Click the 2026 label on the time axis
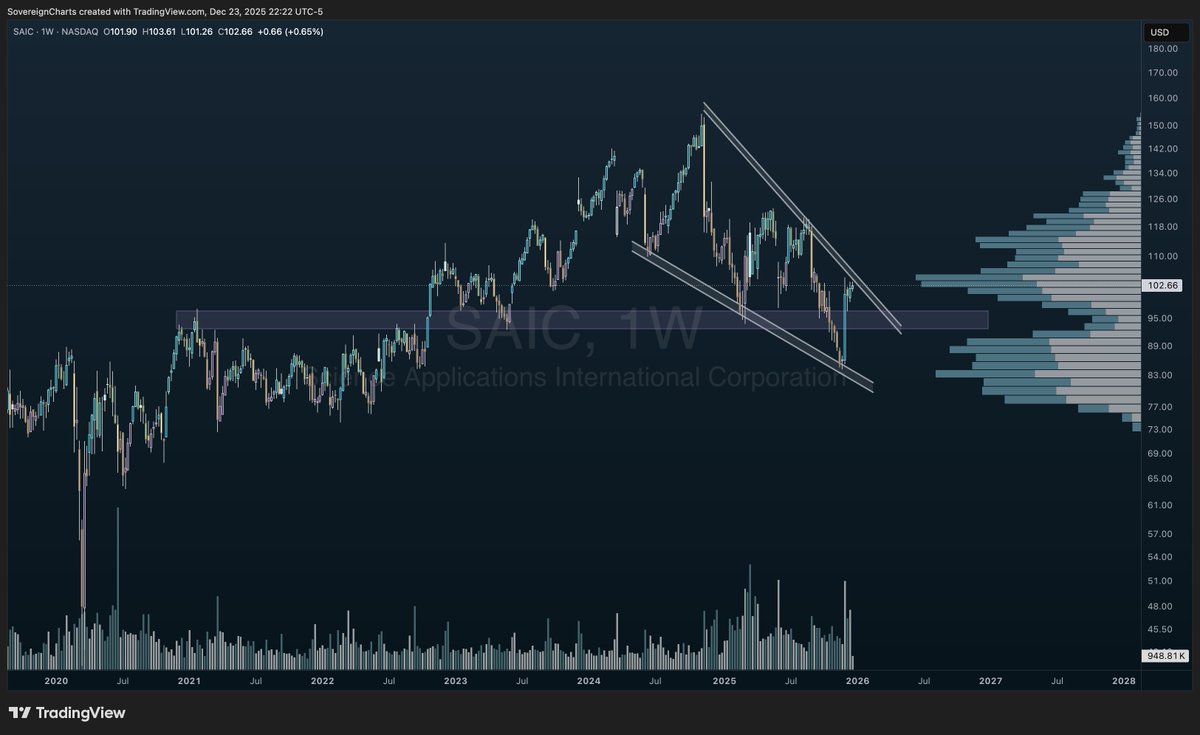1200x735 pixels. pos(857,681)
